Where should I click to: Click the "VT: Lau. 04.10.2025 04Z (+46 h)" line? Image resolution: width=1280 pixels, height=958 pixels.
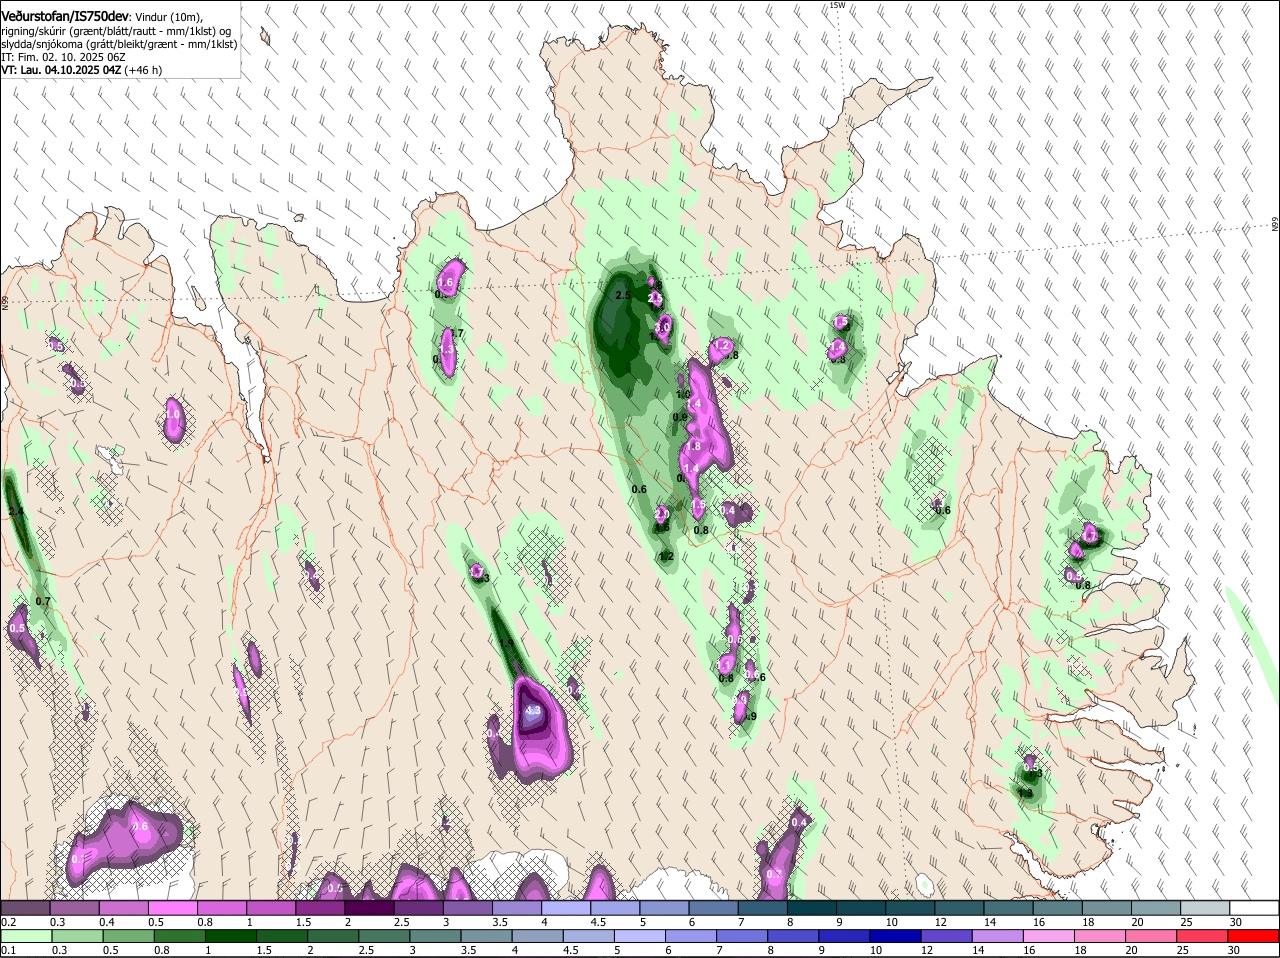coord(81,70)
